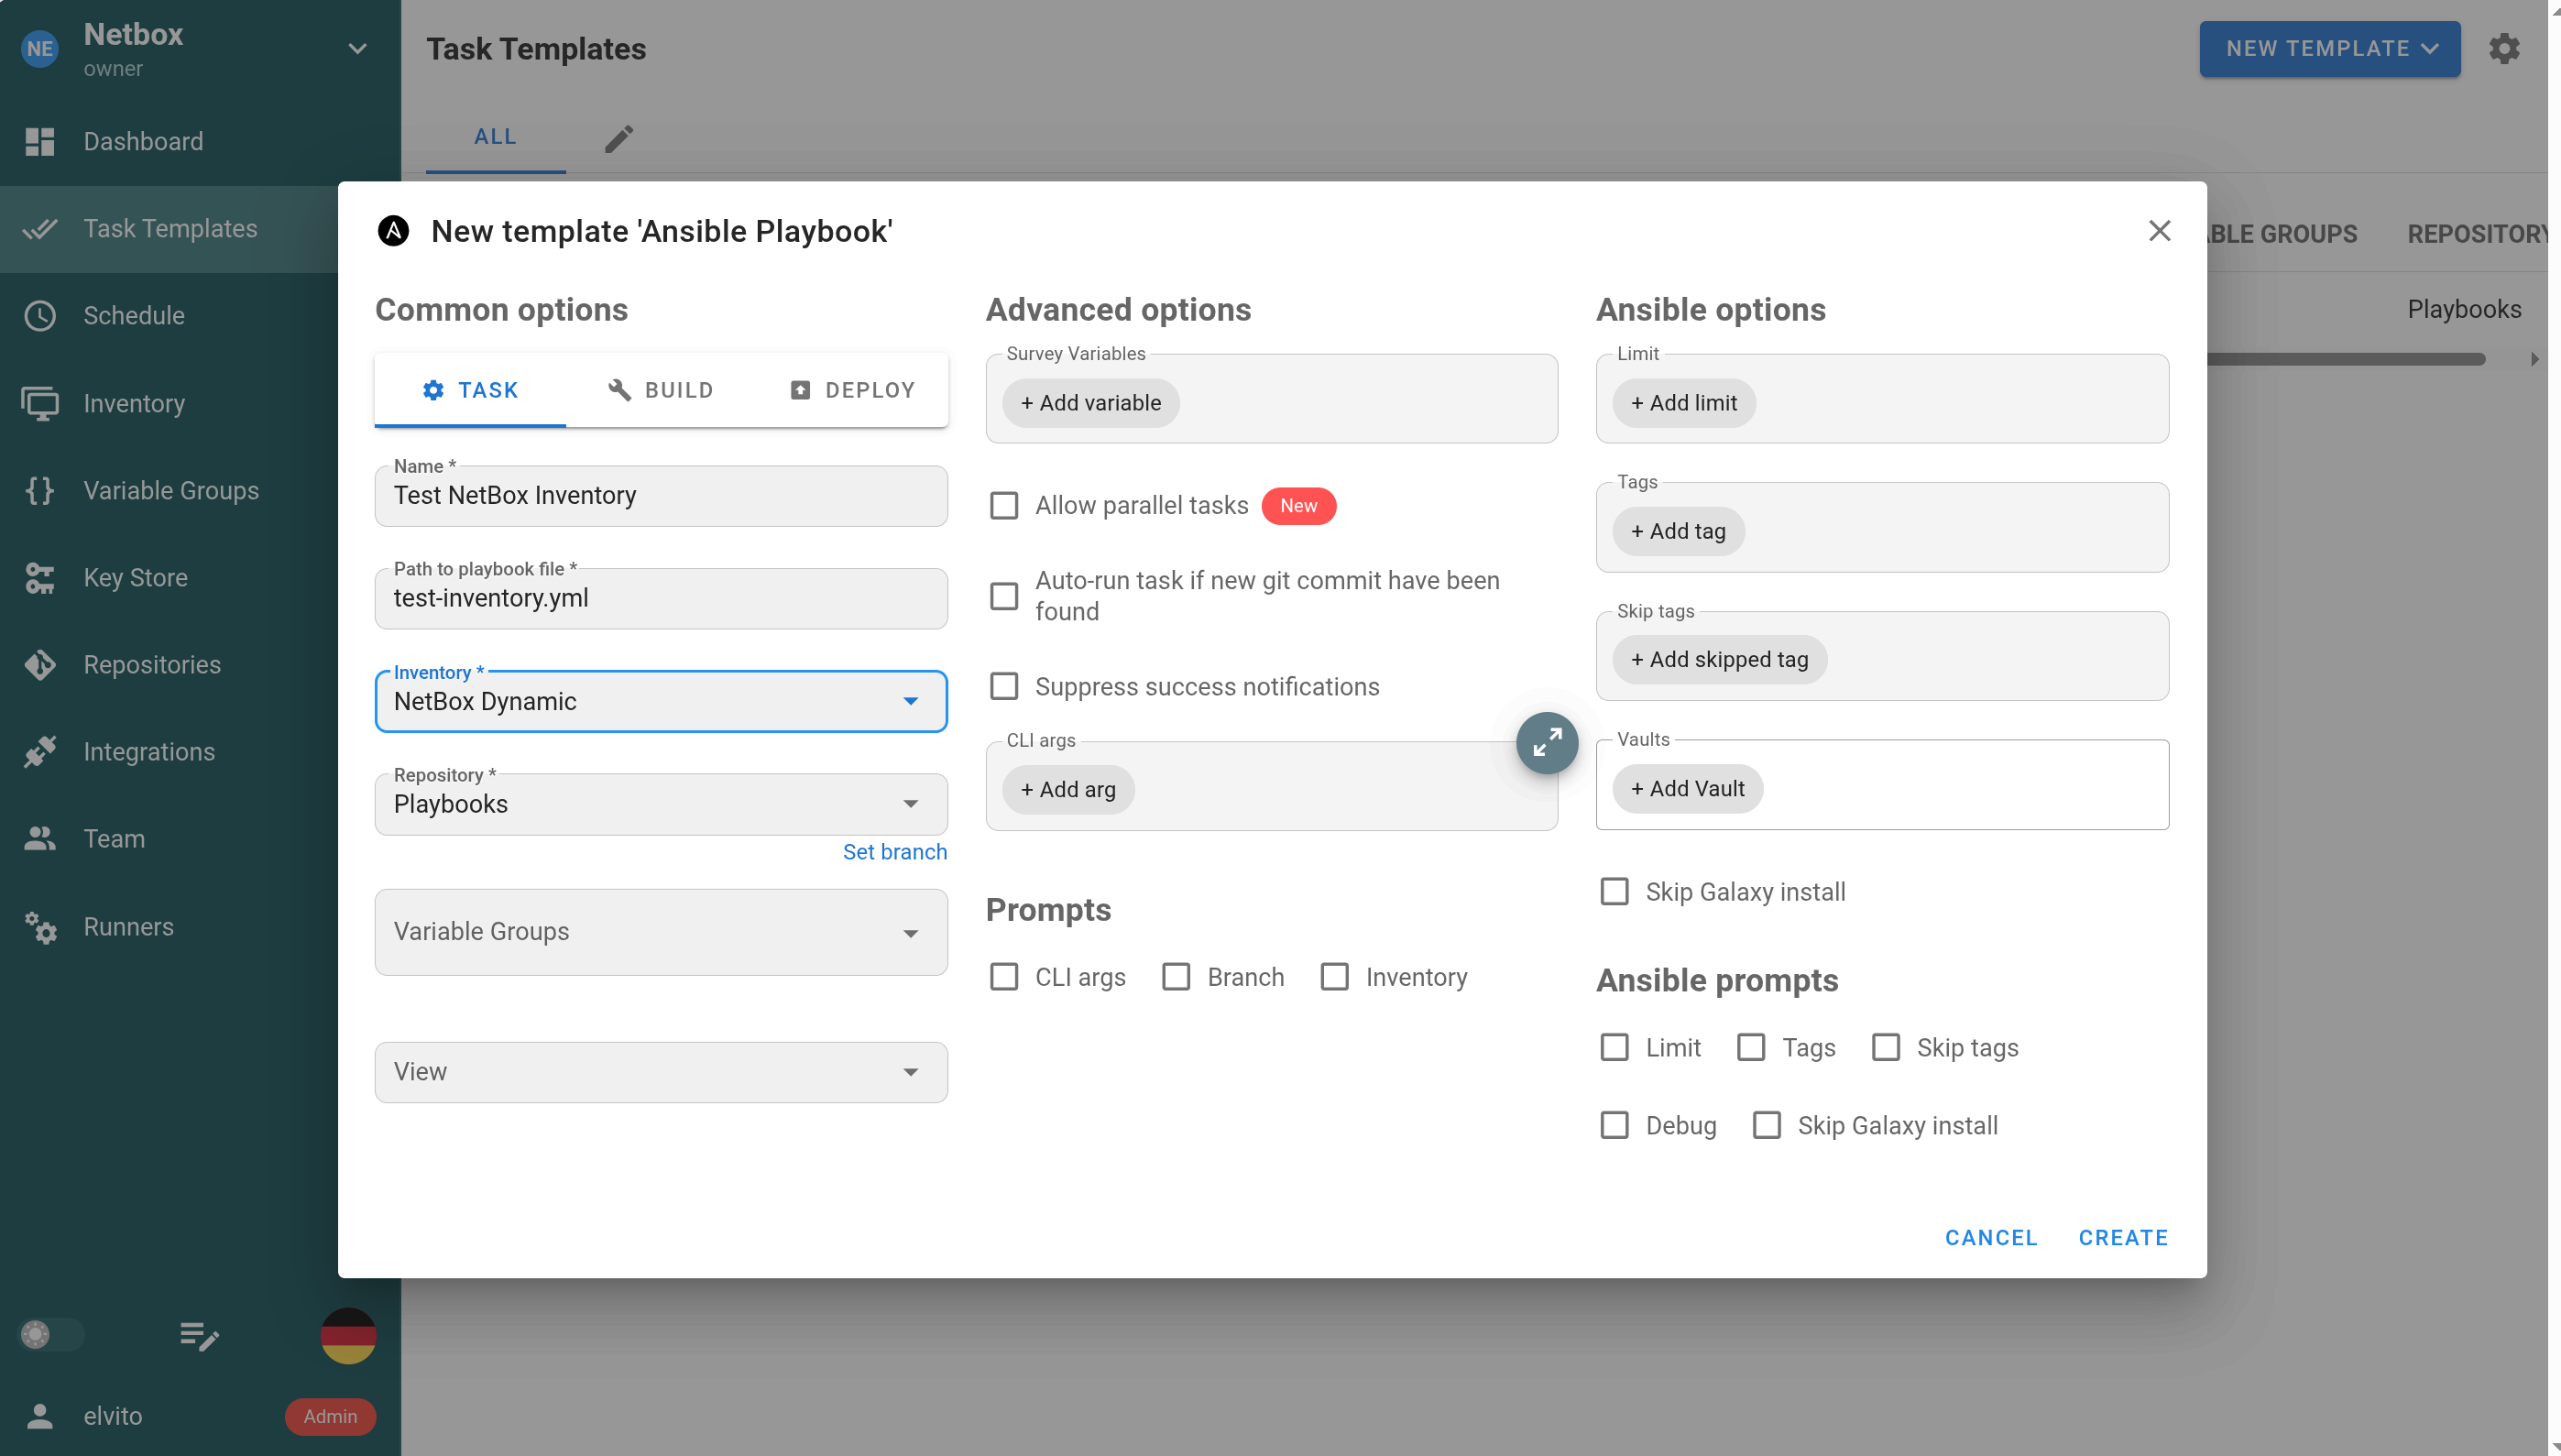
Task: Check the Skip tags Ansible prompt
Action: (1886, 1048)
